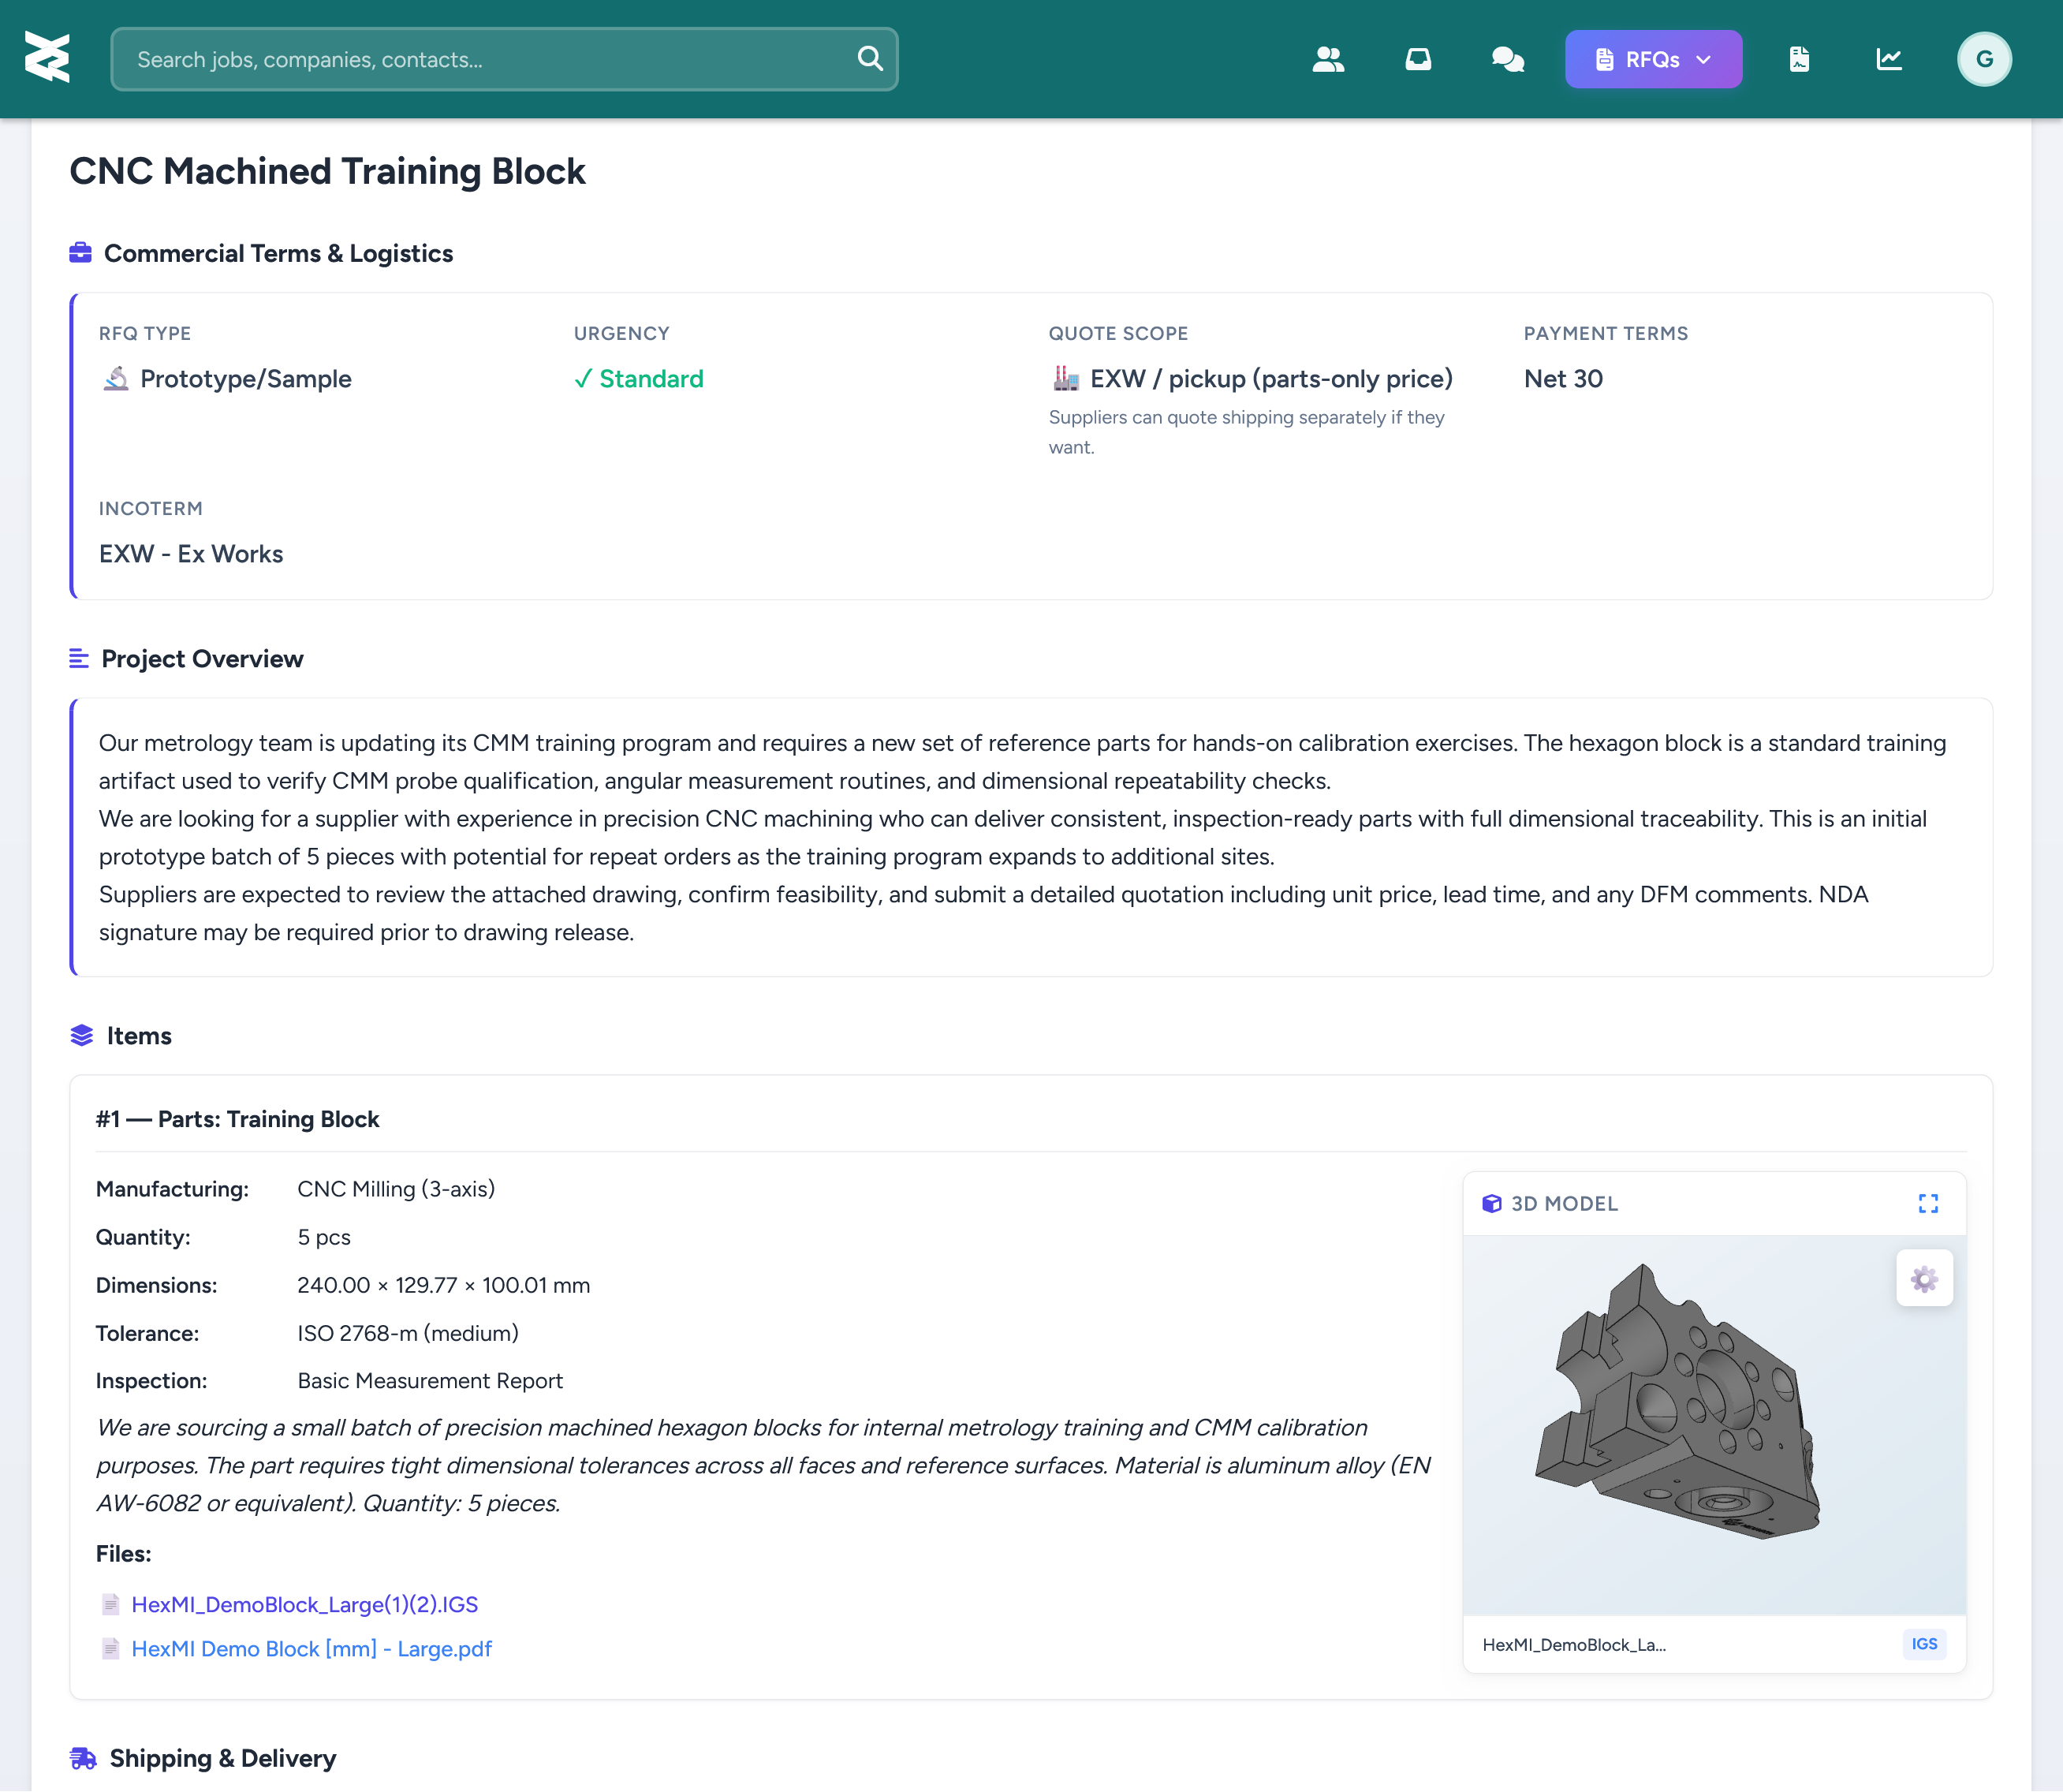The width and height of the screenshot is (2063, 1792).
Task: Click the Basic Measurement Report value
Action: point(430,1381)
